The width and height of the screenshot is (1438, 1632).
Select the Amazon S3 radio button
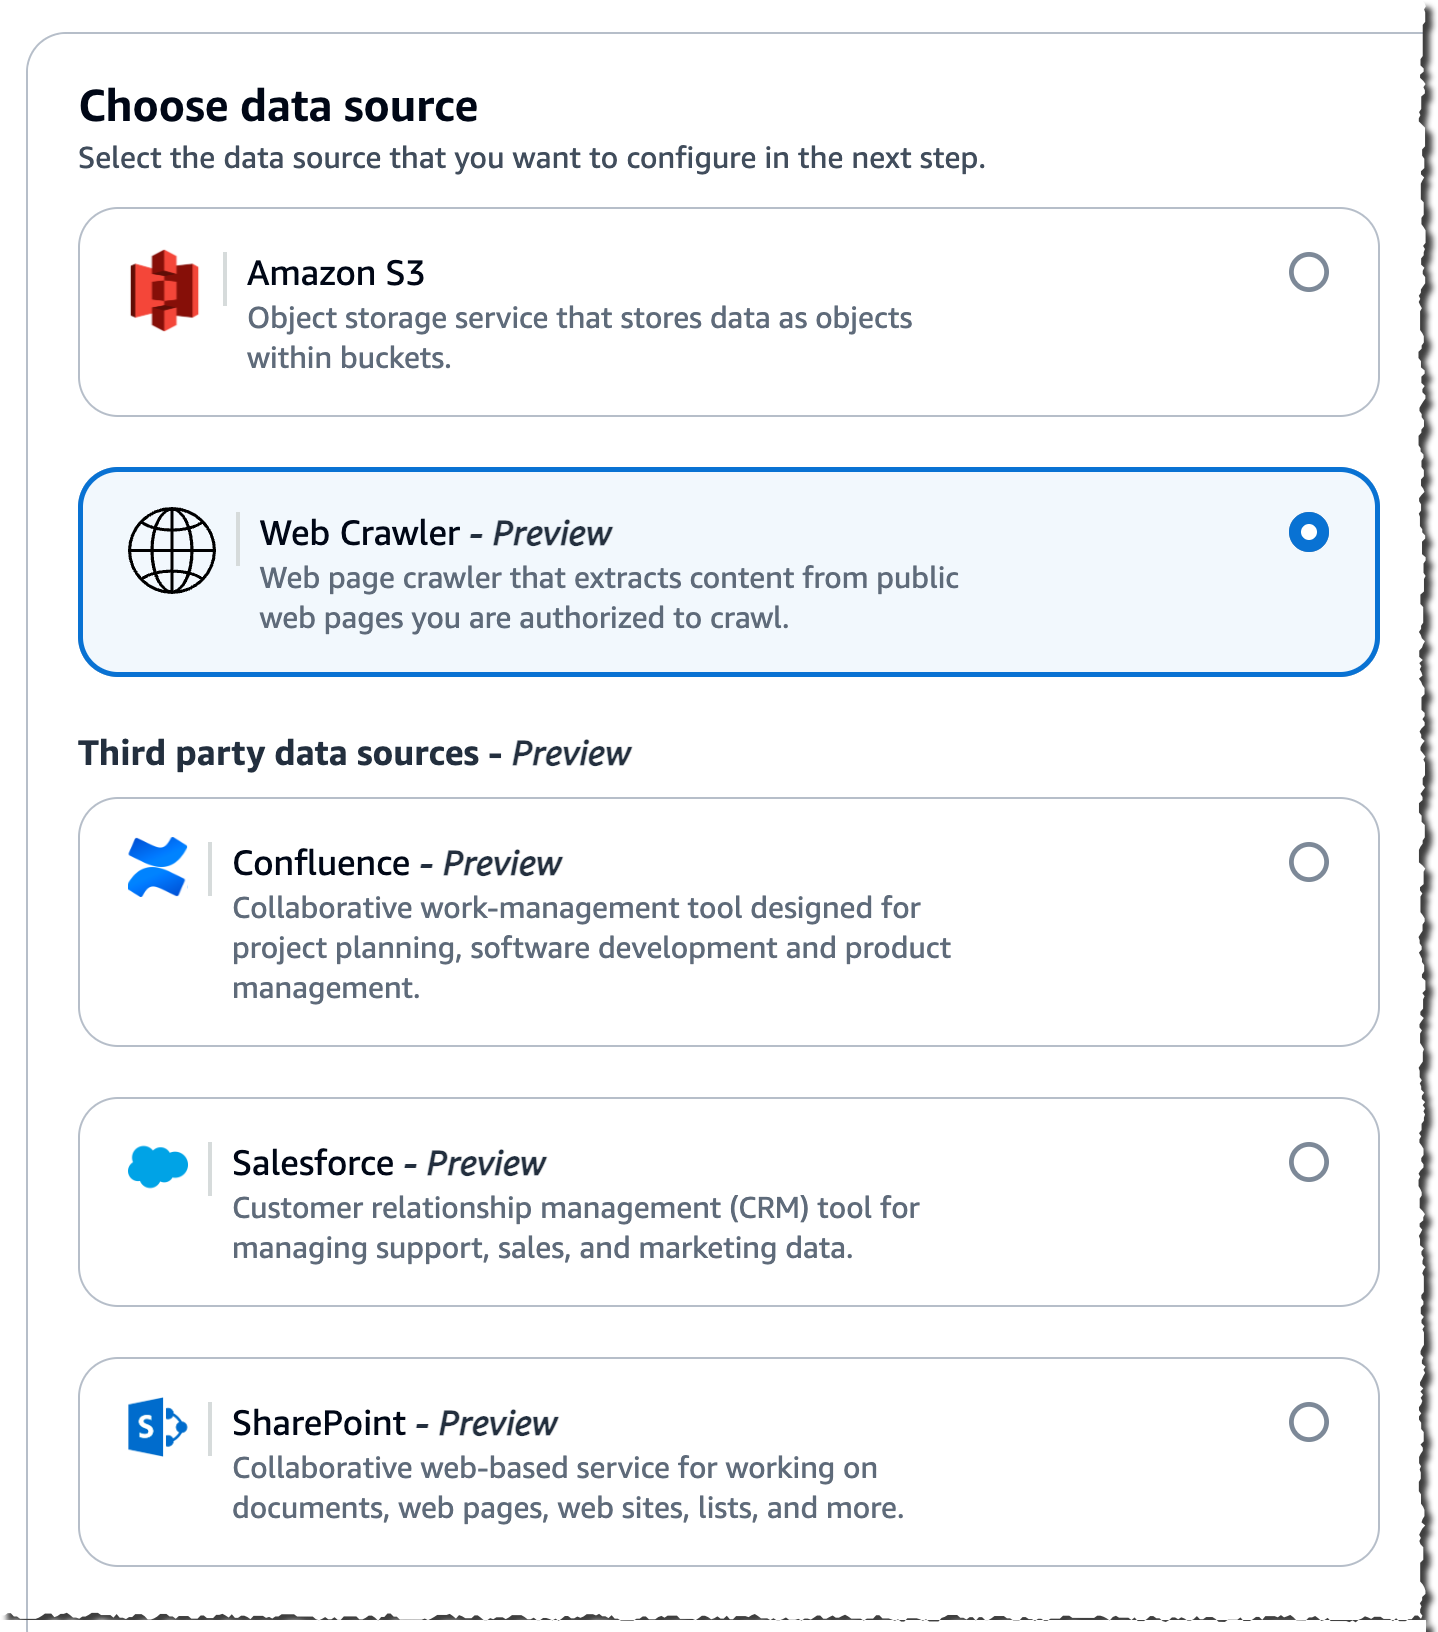coord(1311,270)
